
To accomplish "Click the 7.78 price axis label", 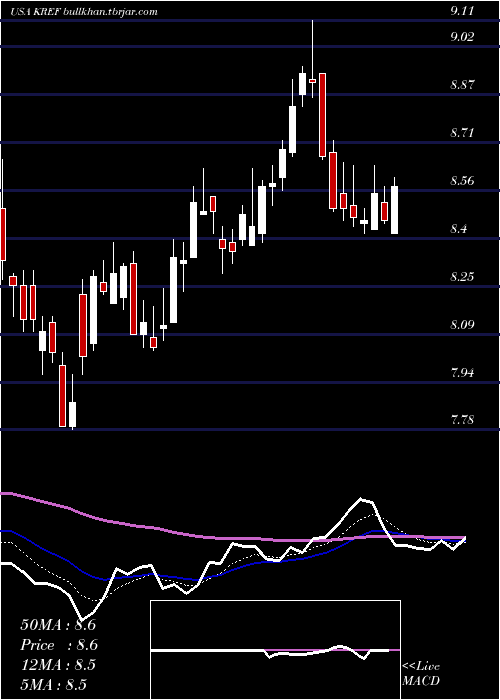I will [x=462, y=420].
